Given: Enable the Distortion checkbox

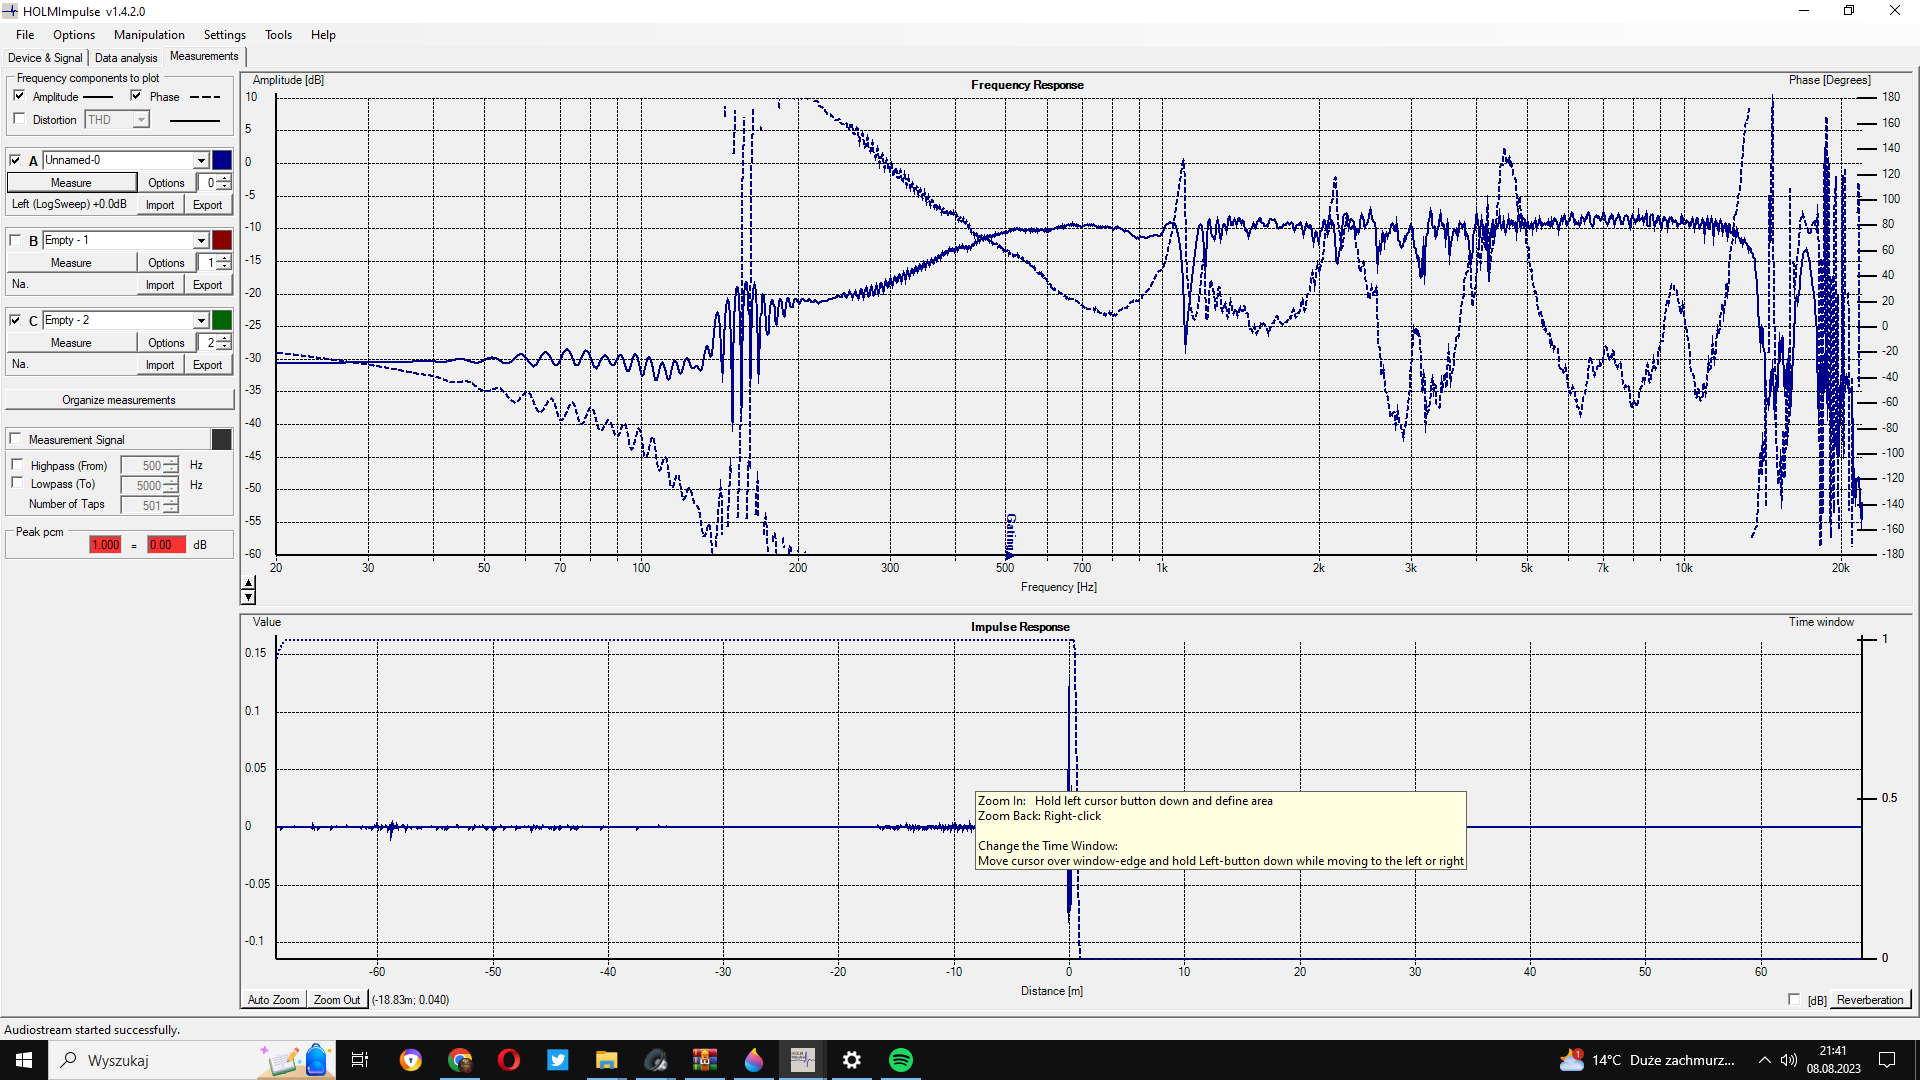Looking at the screenshot, I should click(19, 119).
